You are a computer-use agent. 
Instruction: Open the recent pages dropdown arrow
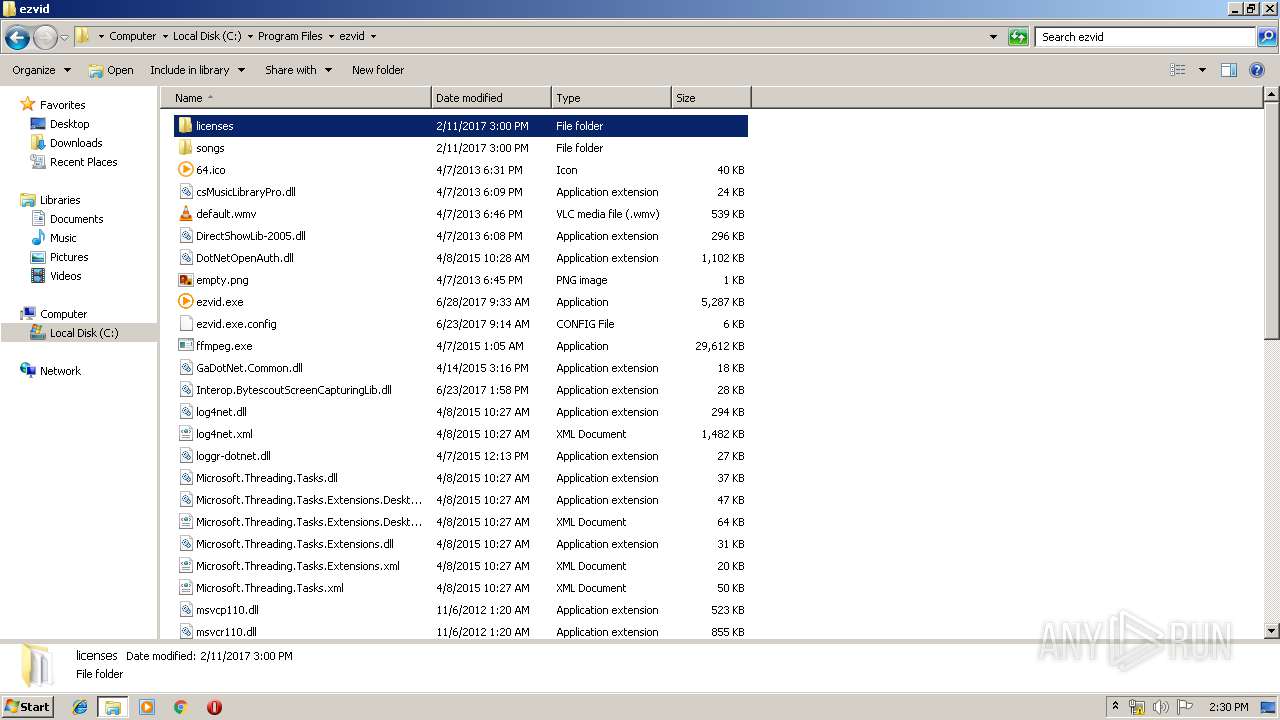[64, 38]
